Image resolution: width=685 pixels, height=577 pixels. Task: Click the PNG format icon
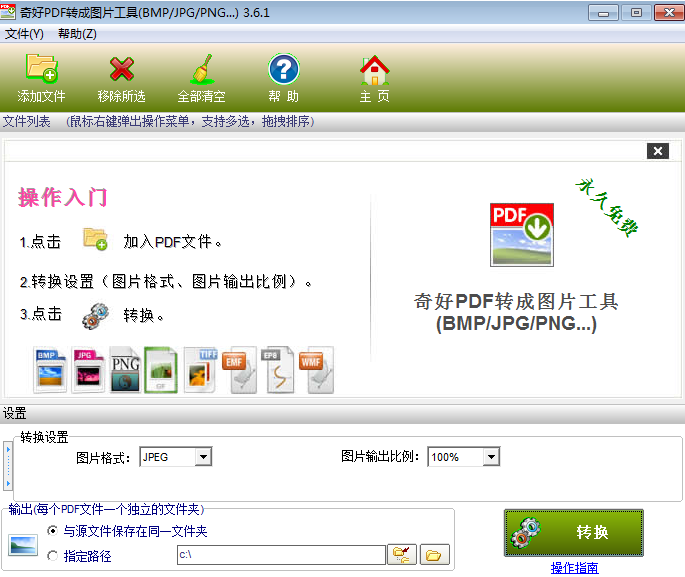[x=125, y=370]
